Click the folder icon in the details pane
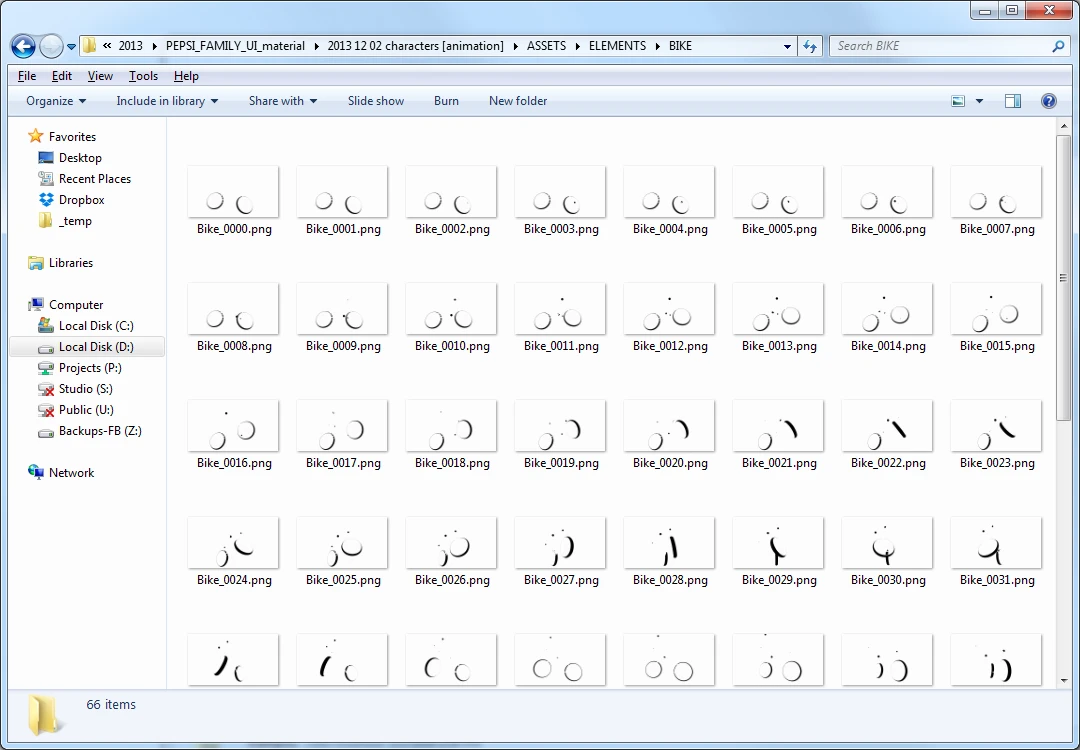This screenshot has width=1080, height=750. pyautogui.click(x=44, y=714)
